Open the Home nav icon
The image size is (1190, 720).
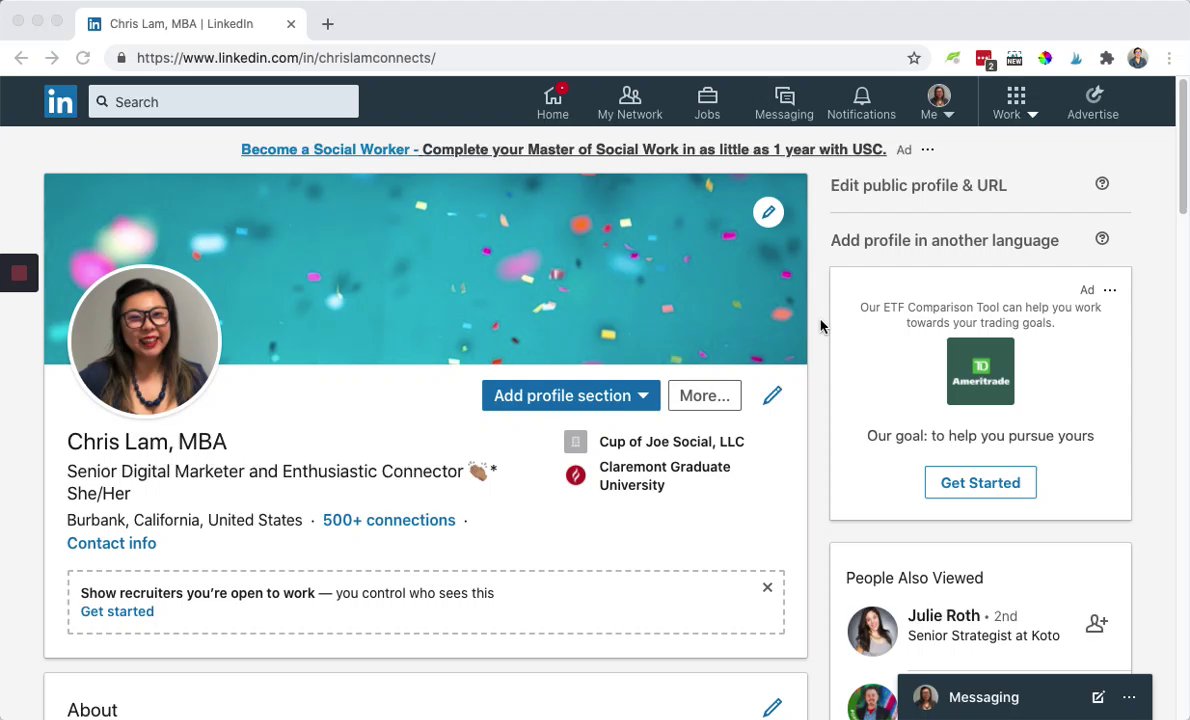pos(552,102)
